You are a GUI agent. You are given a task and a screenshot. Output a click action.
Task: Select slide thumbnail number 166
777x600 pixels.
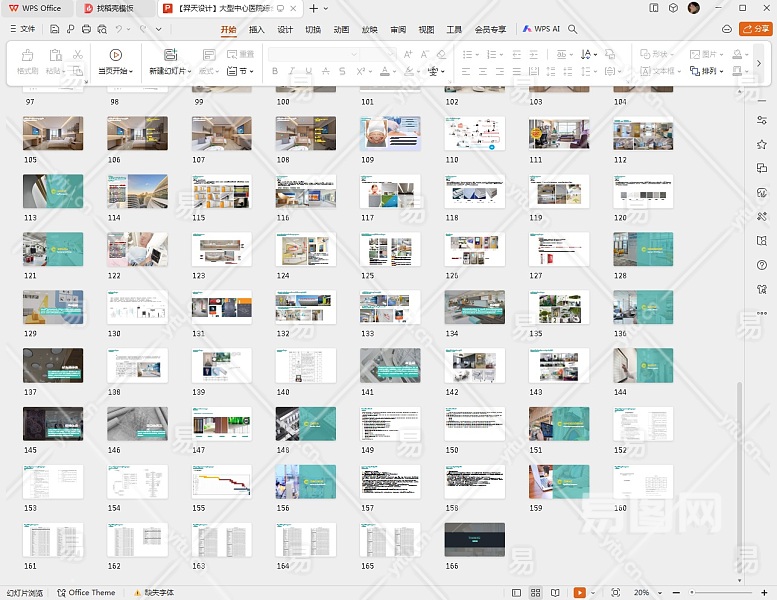pos(474,540)
